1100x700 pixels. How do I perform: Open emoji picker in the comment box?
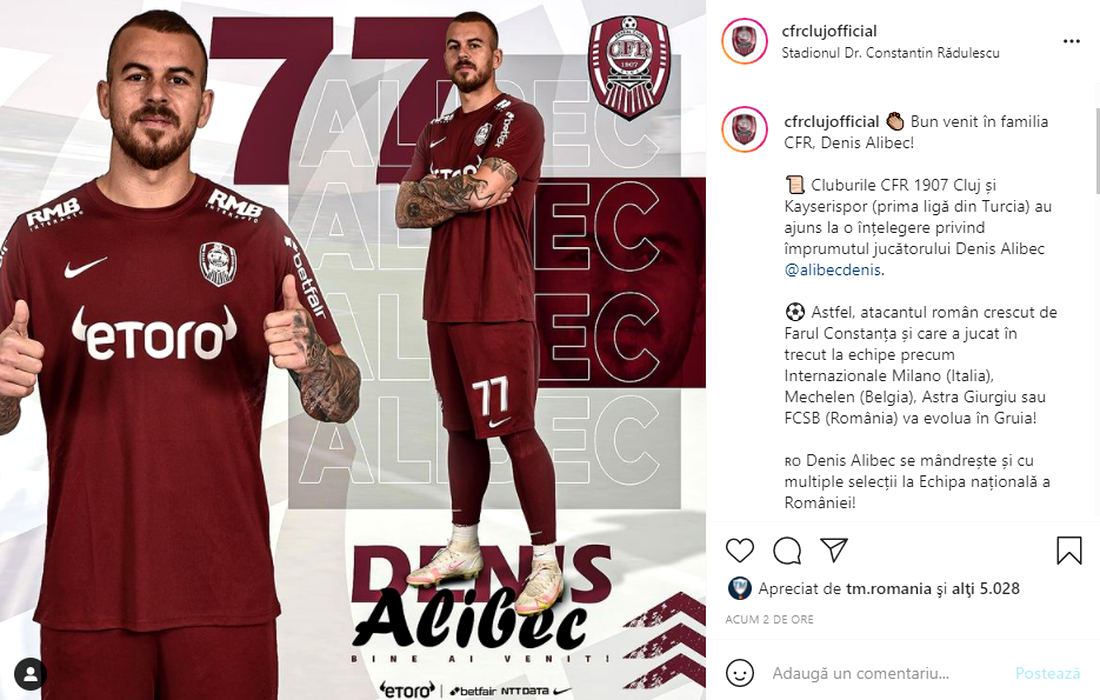[x=739, y=673]
